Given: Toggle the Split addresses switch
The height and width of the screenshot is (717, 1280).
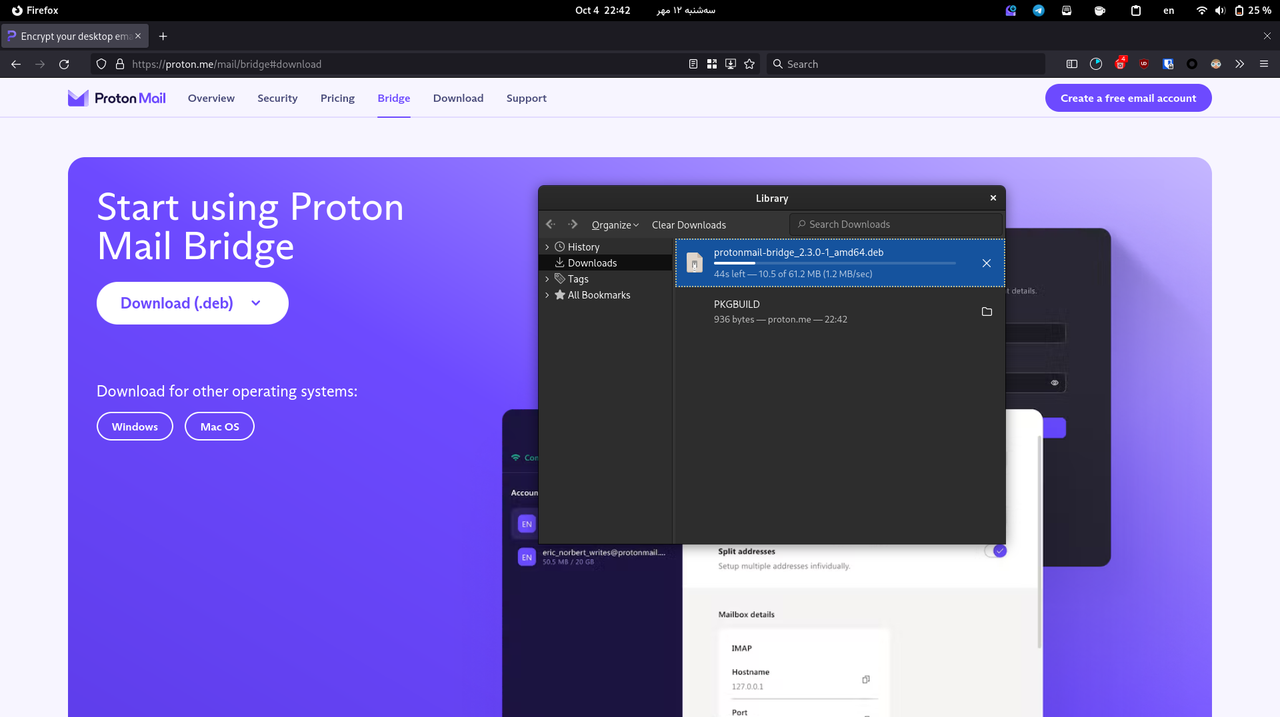Looking at the screenshot, I should (995, 551).
